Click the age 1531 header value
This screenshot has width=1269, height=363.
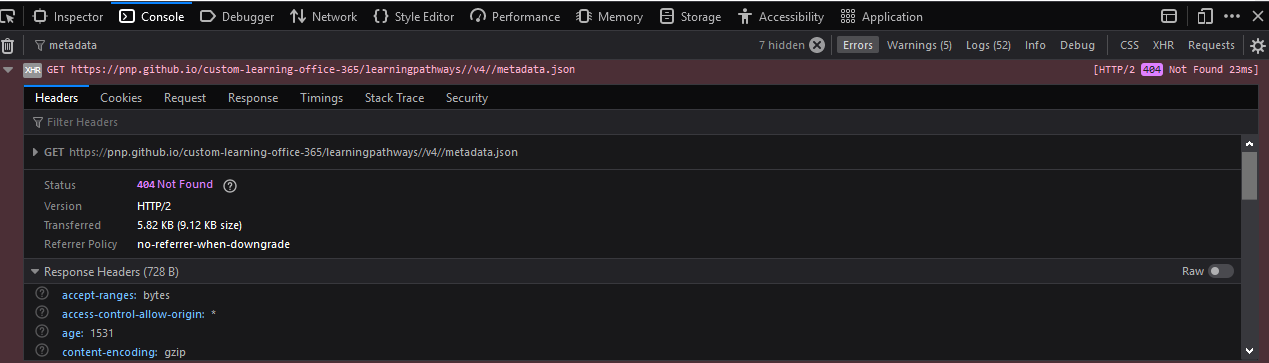tap(102, 333)
